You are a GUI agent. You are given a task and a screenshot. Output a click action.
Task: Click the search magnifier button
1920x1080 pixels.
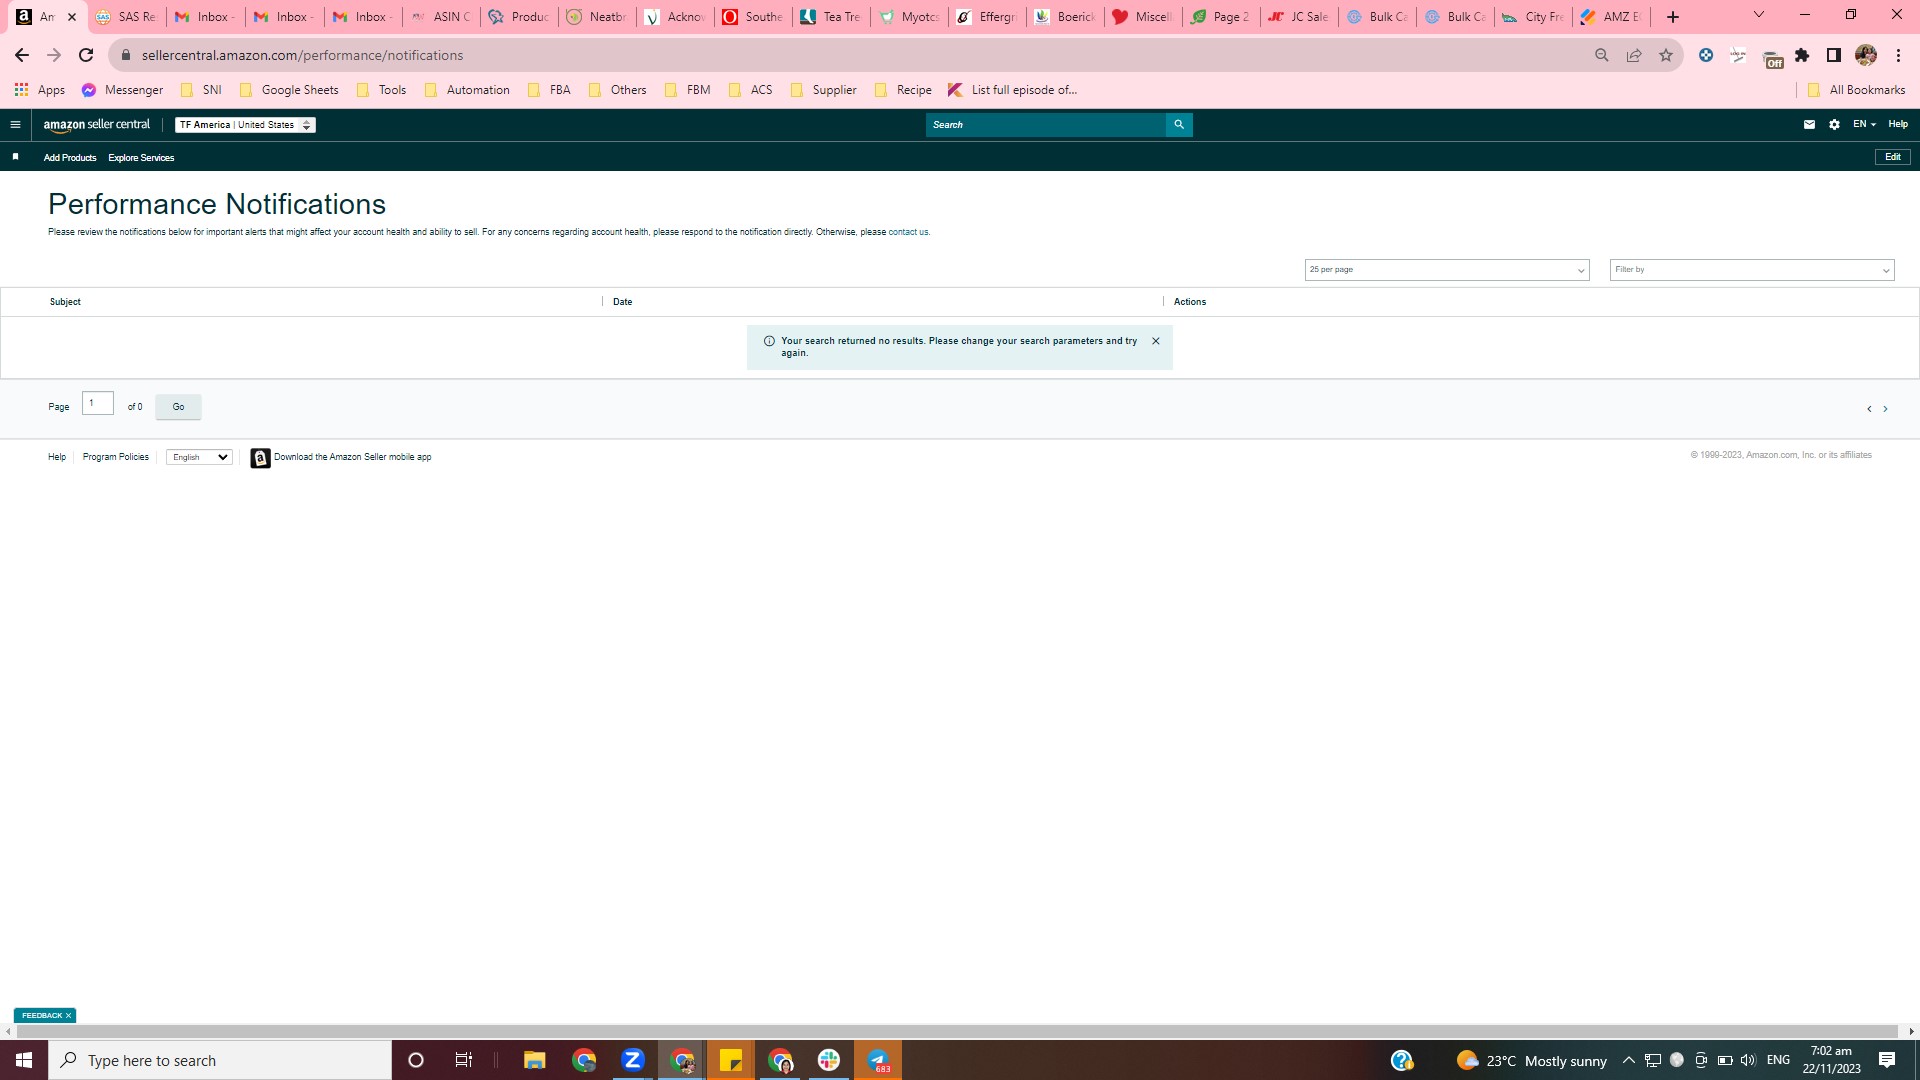click(1179, 125)
